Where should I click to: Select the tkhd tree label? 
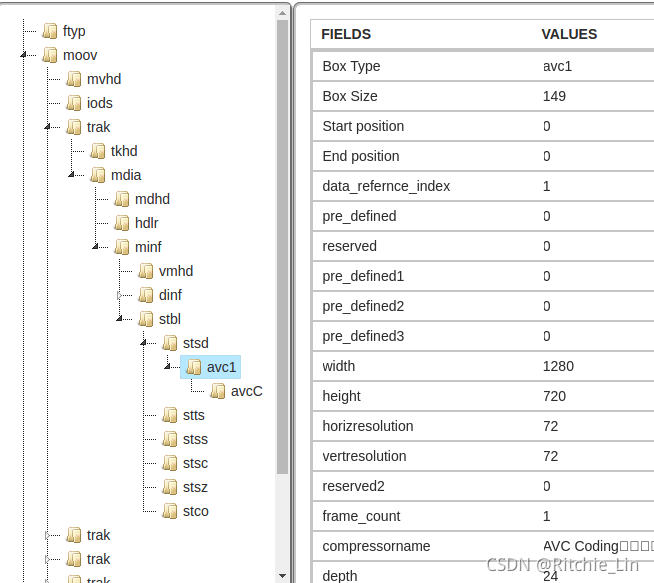tap(124, 151)
